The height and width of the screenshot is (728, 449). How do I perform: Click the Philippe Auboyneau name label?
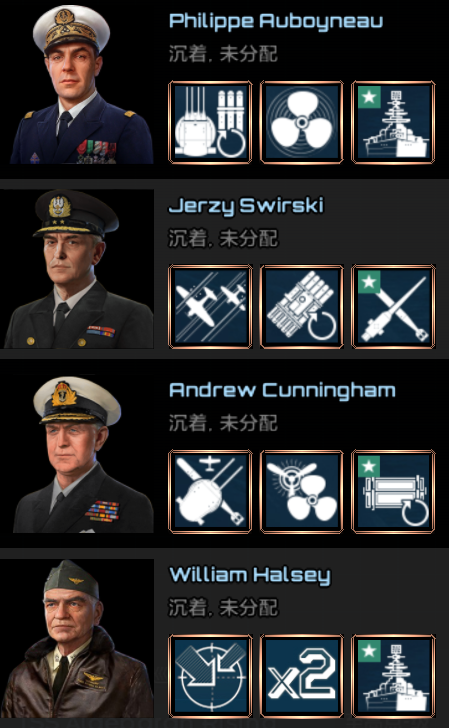coord(276,22)
